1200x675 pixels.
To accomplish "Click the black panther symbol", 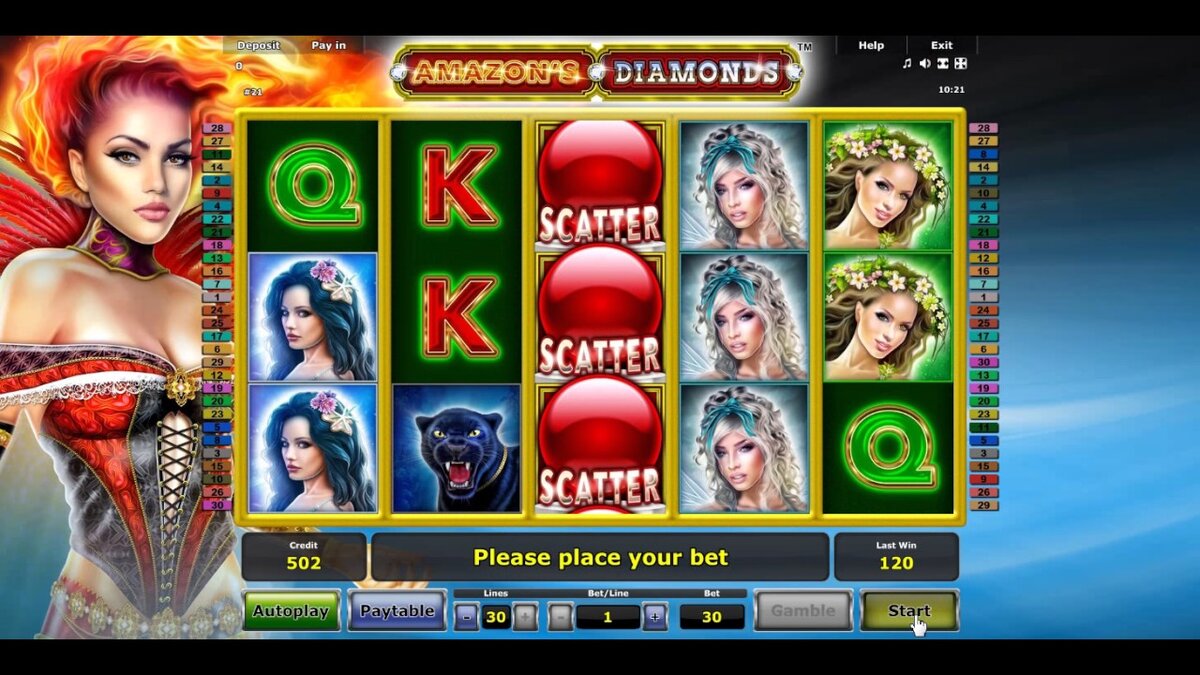I will [456, 448].
